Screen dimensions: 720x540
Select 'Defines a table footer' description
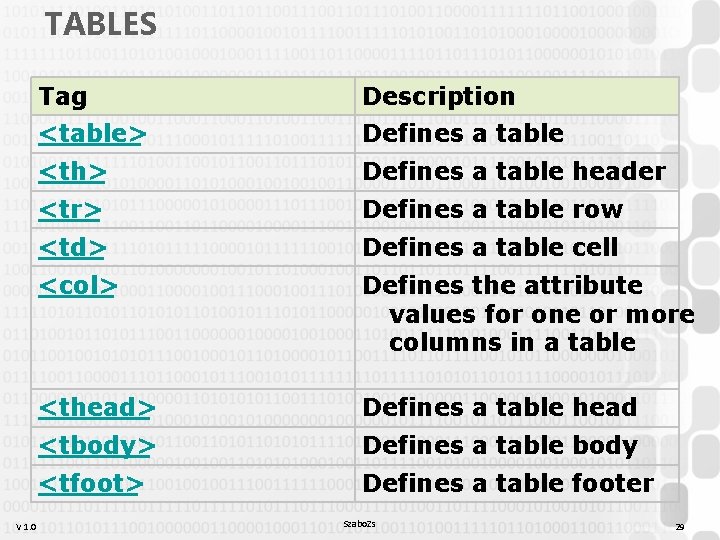tap(507, 484)
